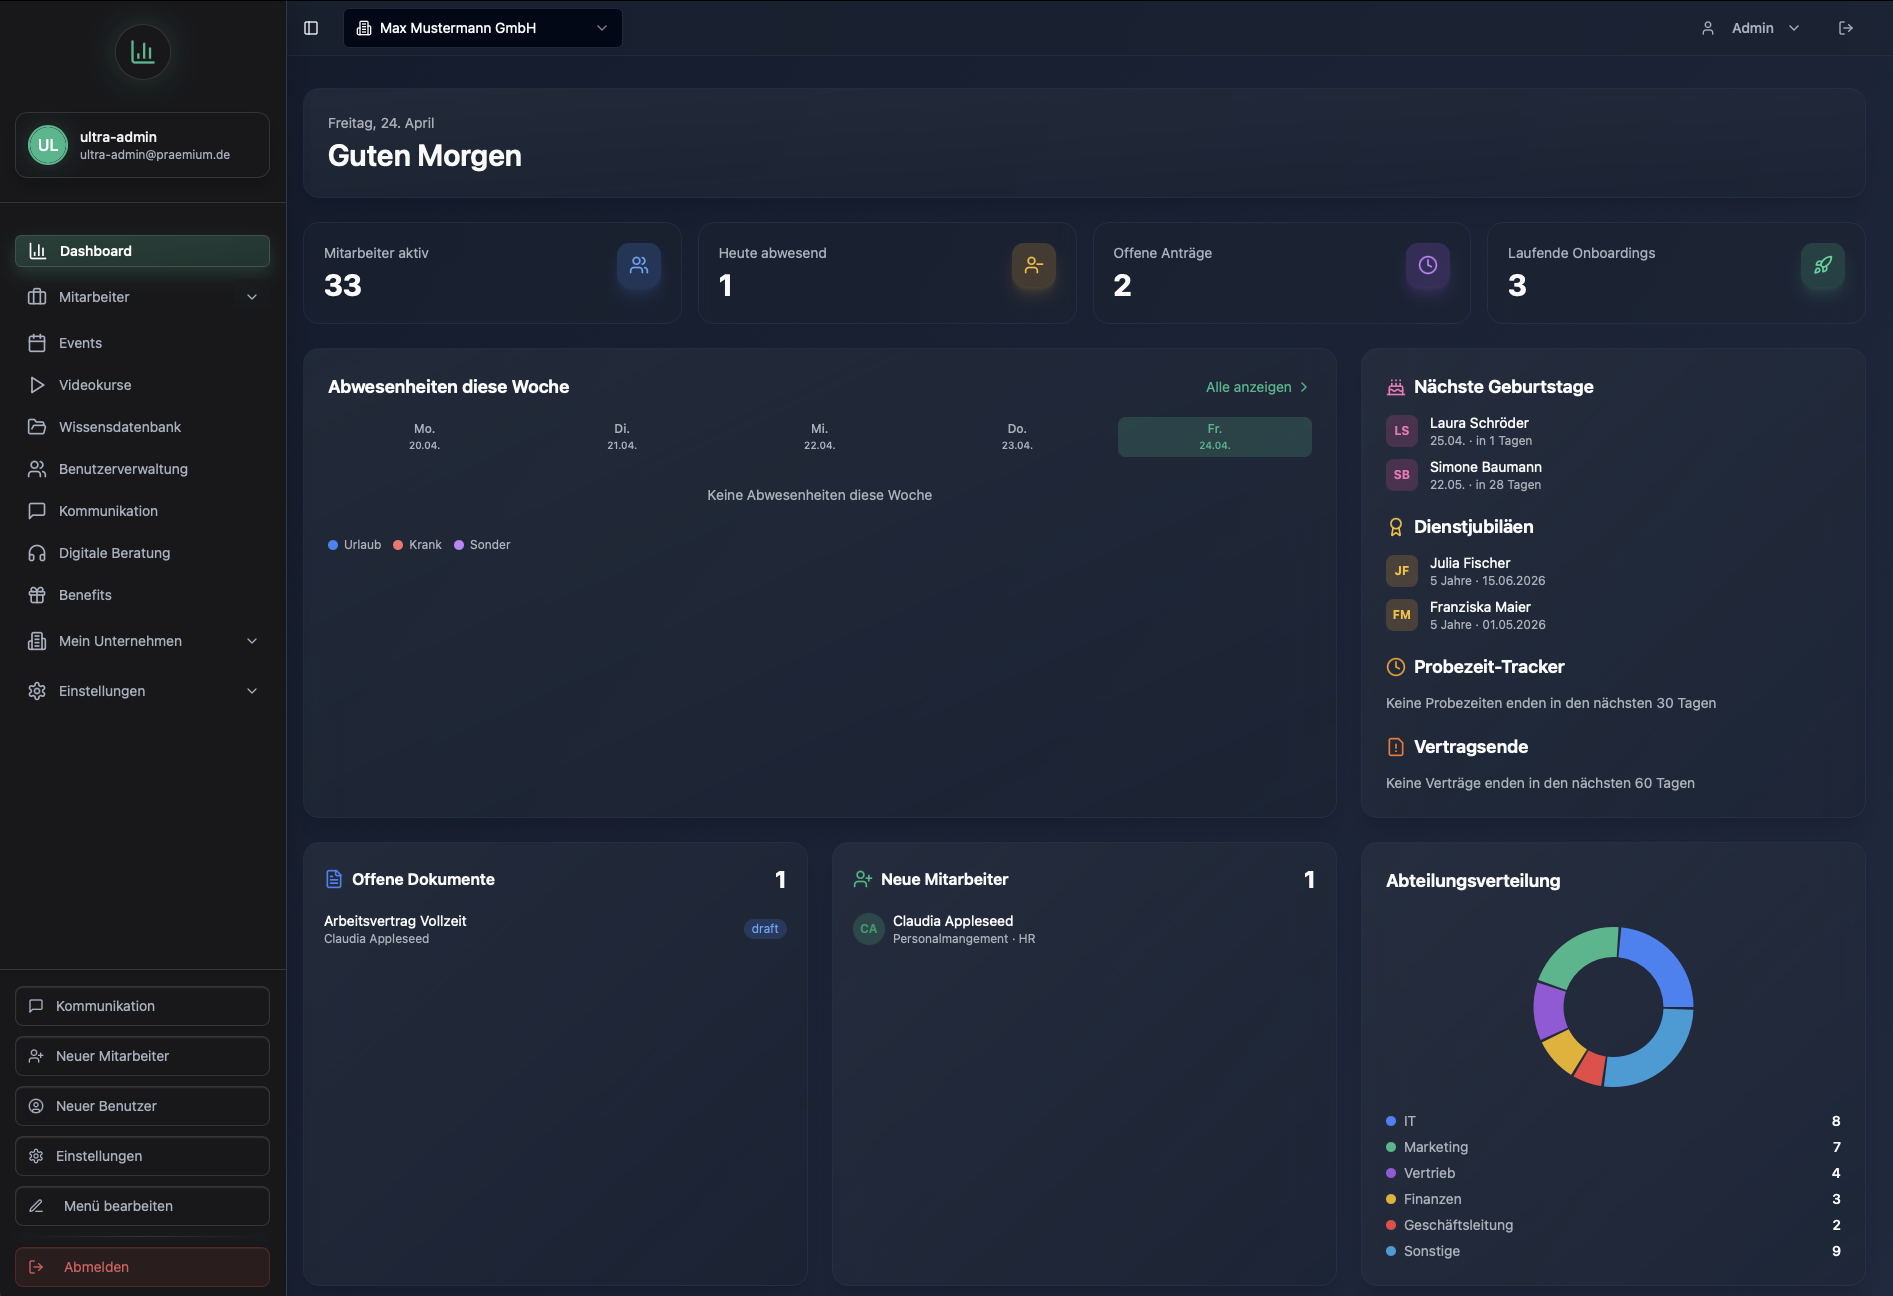The image size is (1893, 1296).
Task: Open the Admin user dropdown
Action: click(x=1752, y=28)
